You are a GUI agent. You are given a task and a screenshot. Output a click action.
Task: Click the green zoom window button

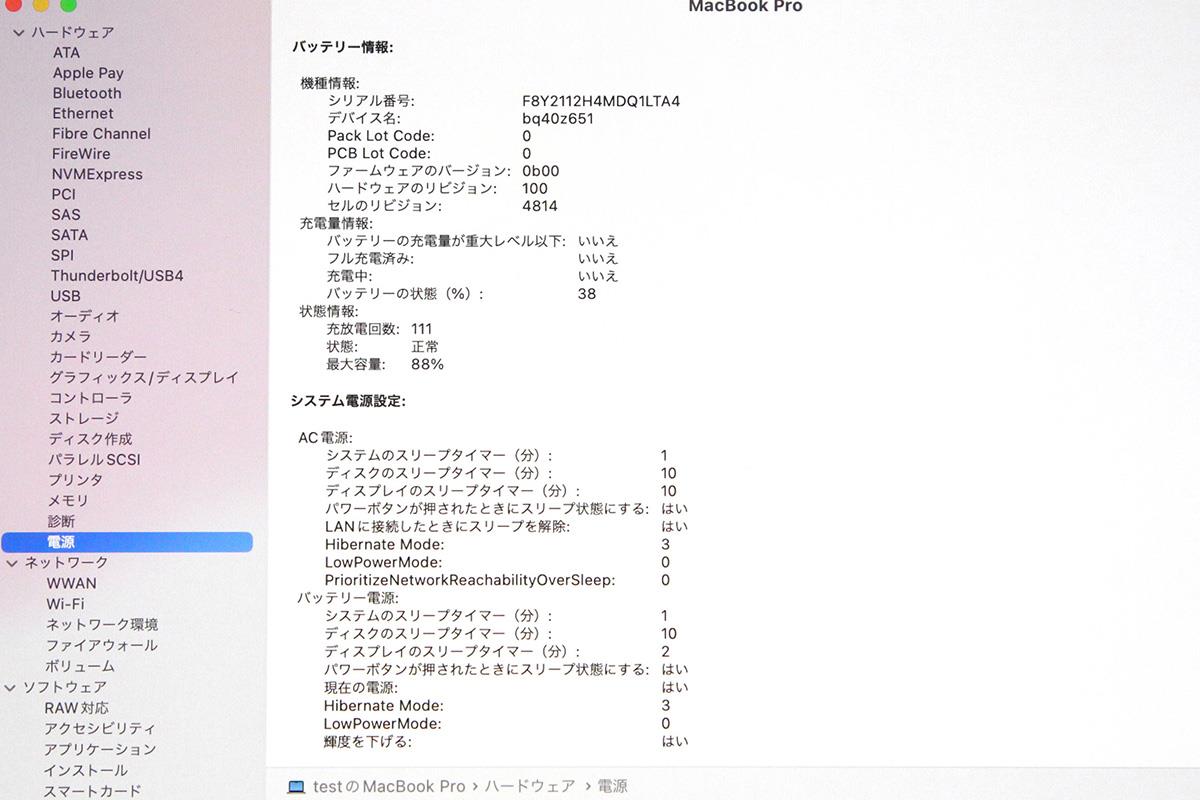(68, 5)
